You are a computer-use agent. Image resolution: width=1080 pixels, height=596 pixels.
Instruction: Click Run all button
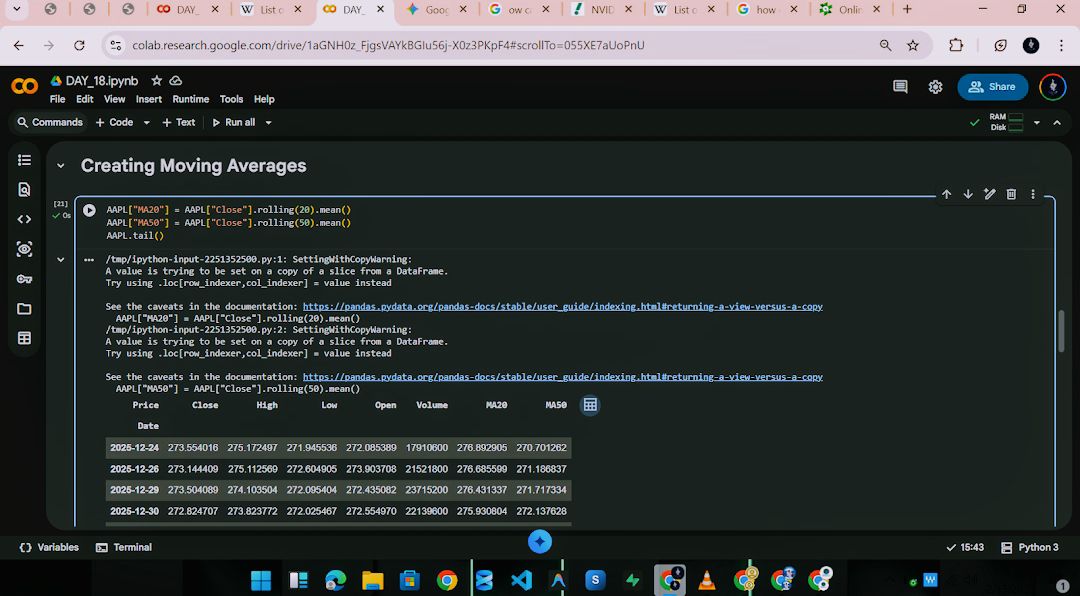click(x=233, y=123)
